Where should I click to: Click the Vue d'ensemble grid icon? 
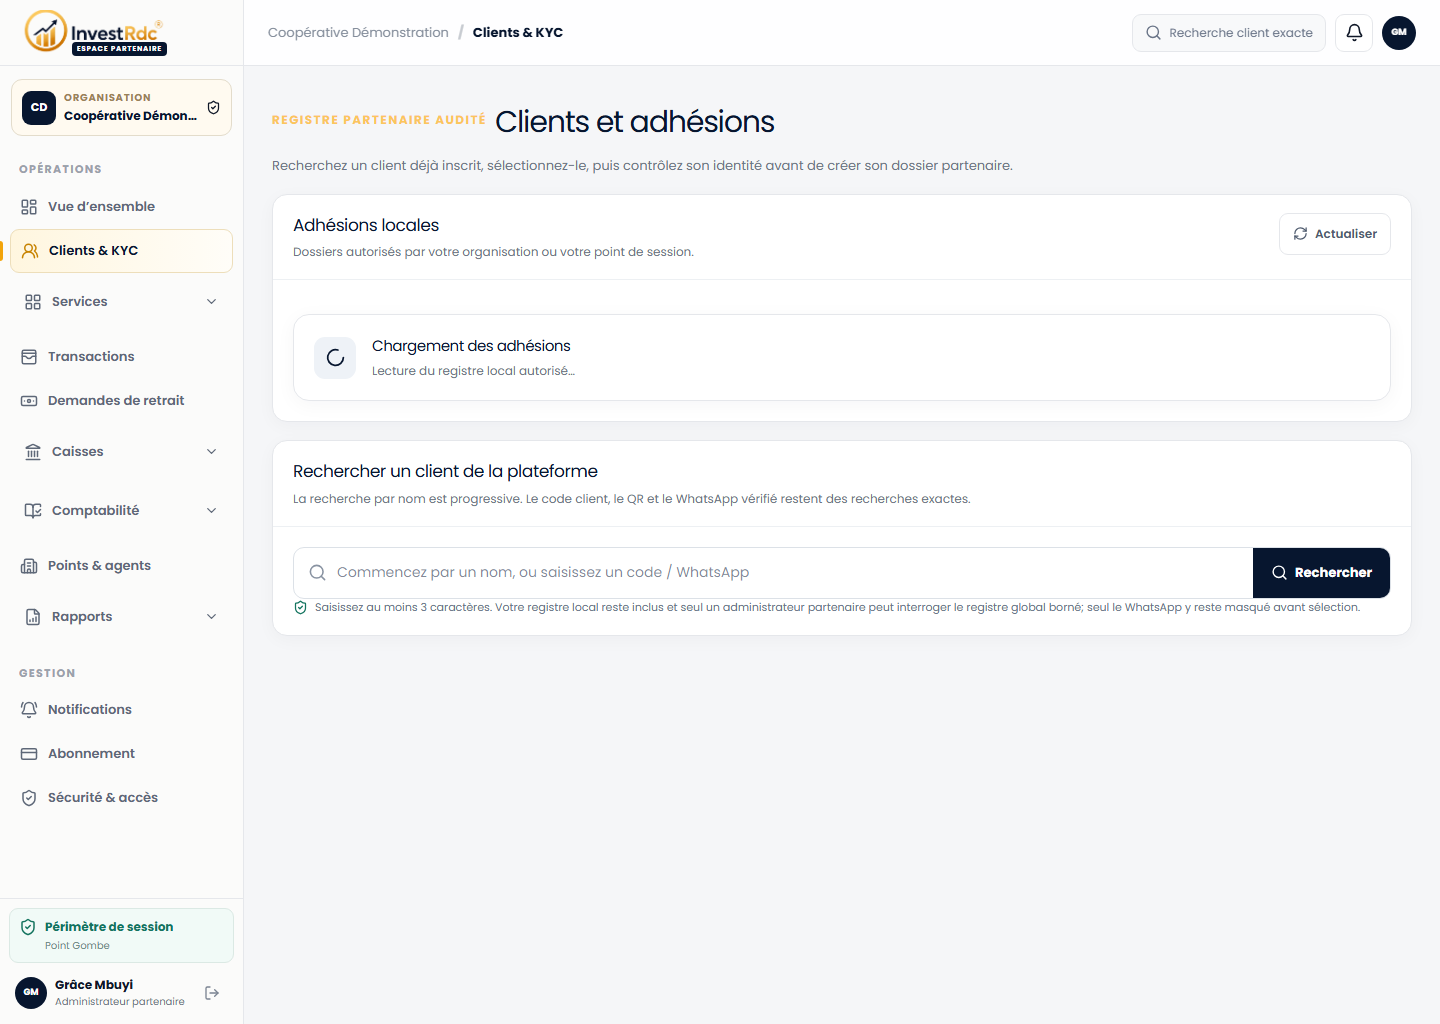point(29,207)
